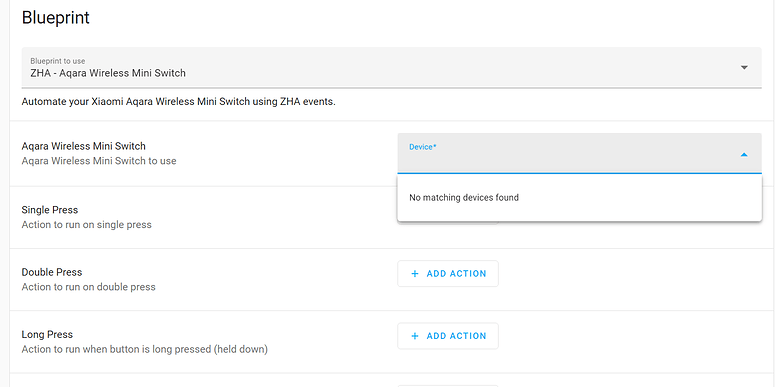Click the Blueprint to use dropdown arrow

coord(744,68)
